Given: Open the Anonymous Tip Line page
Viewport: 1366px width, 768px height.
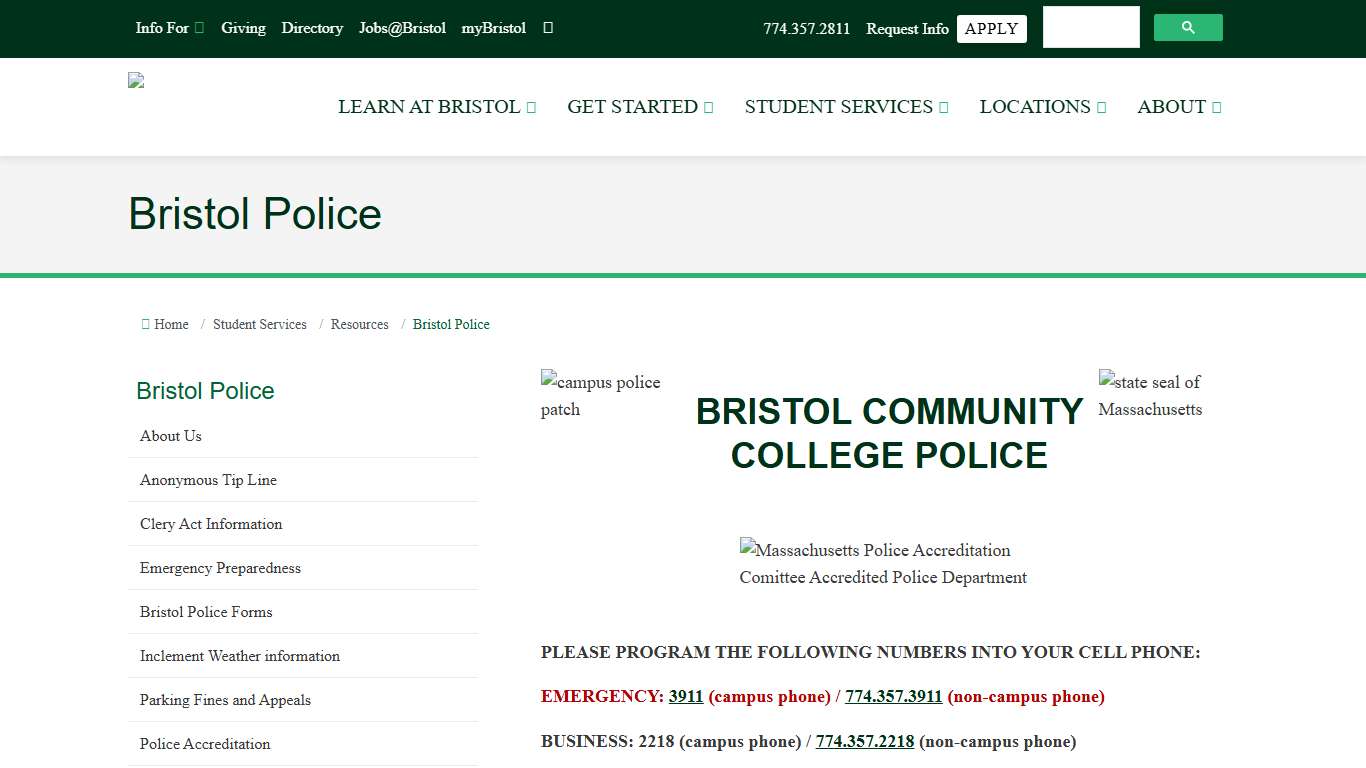Looking at the screenshot, I should coord(208,480).
